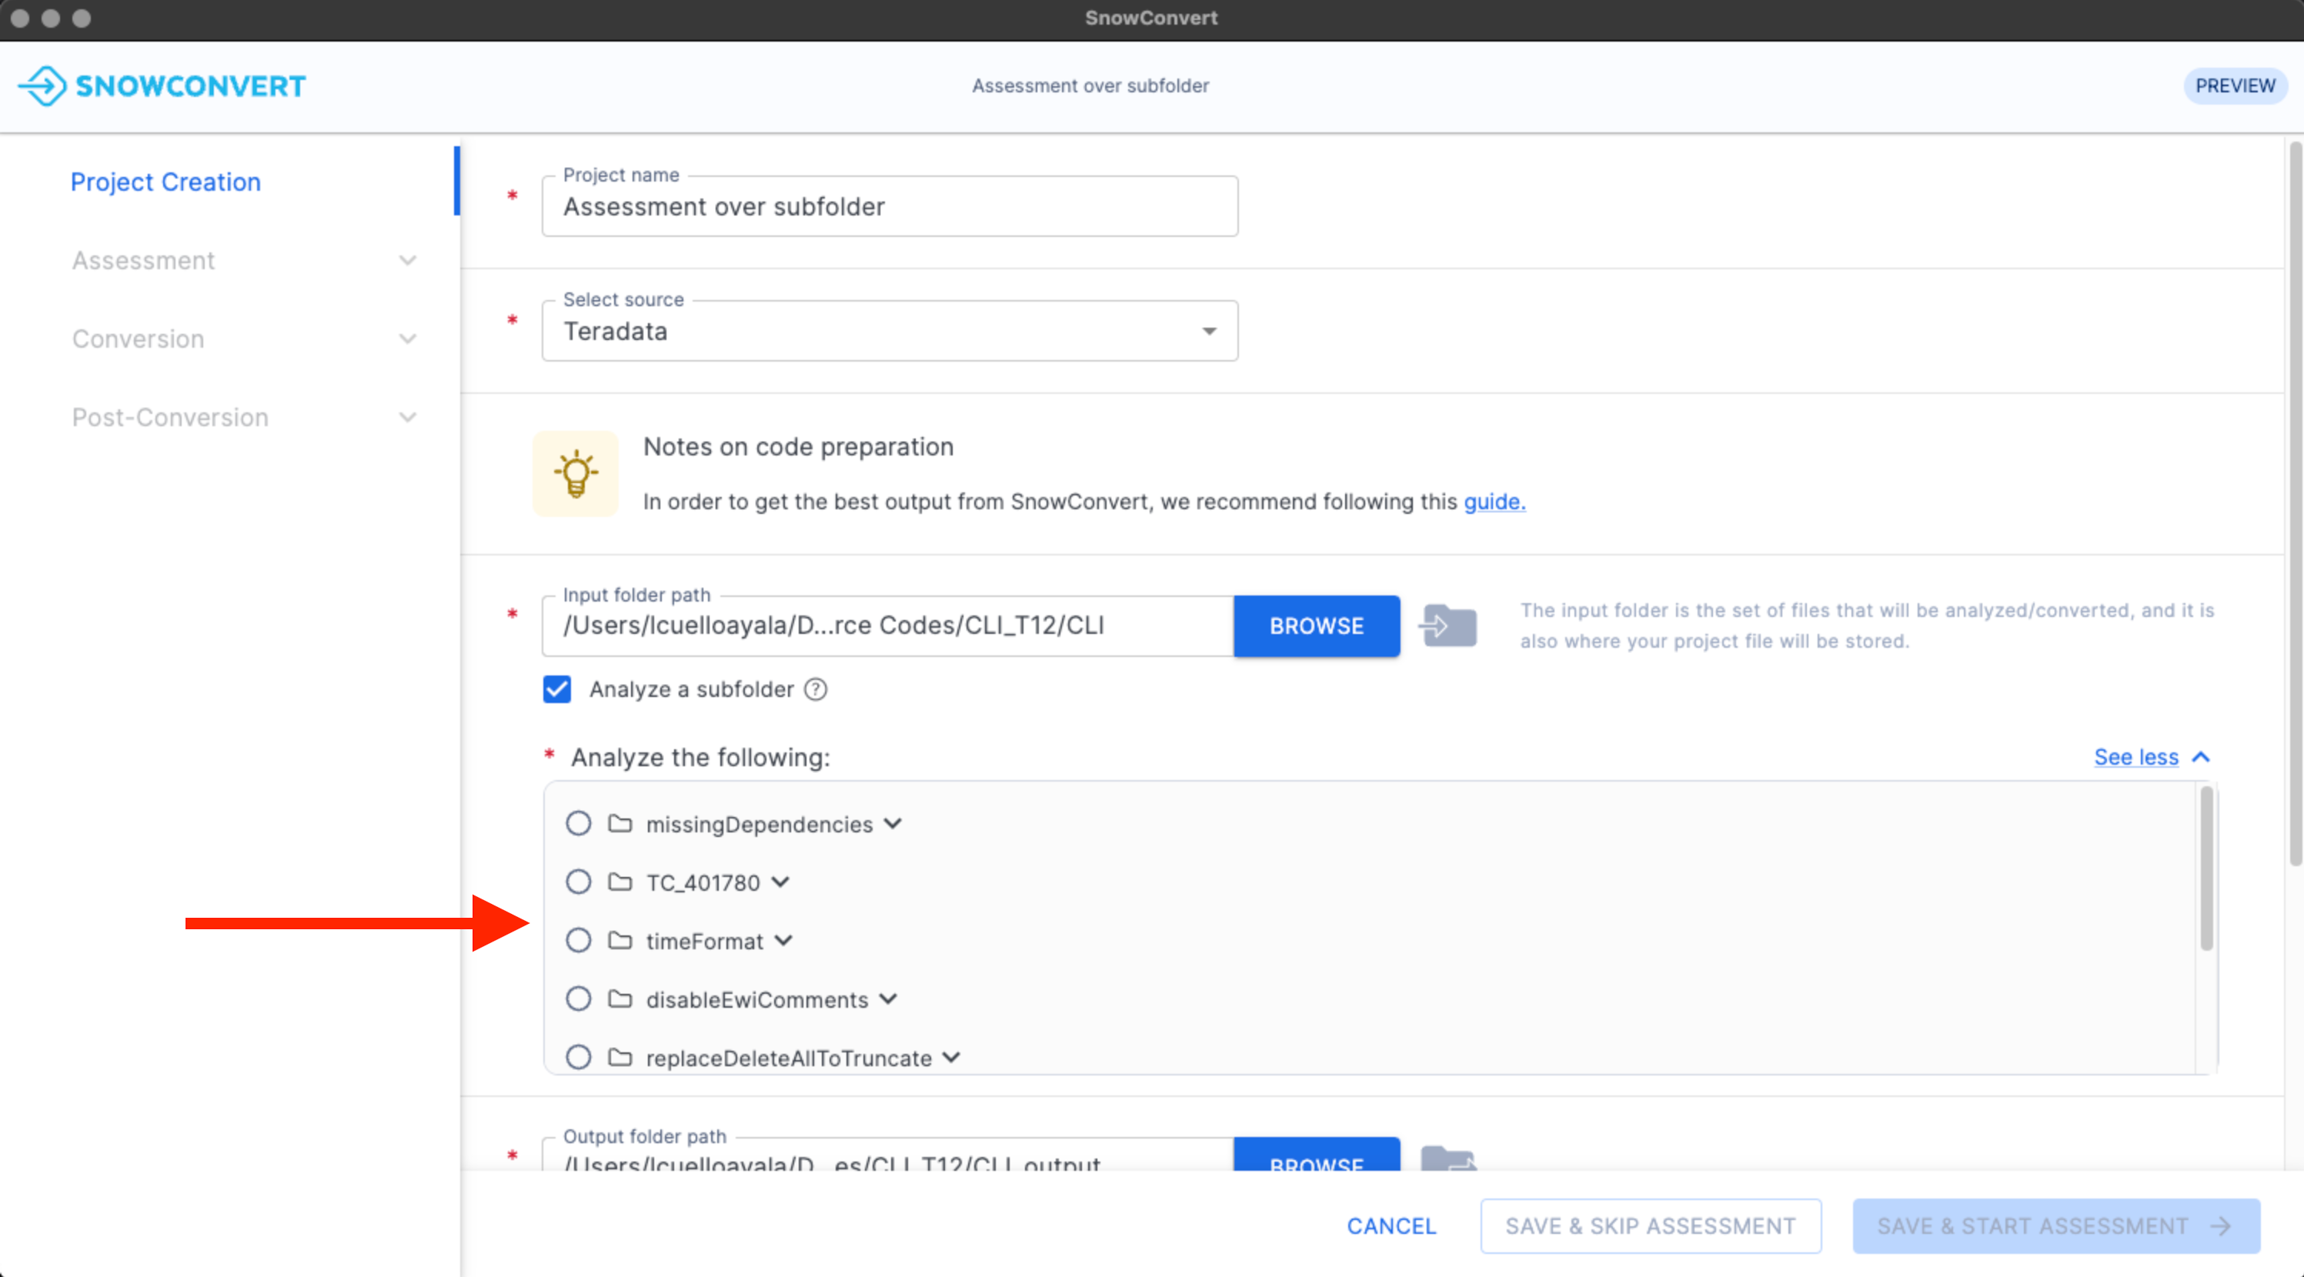The width and height of the screenshot is (2304, 1277).
Task: Open input folder using folder arrow icon
Action: point(1447,626)
